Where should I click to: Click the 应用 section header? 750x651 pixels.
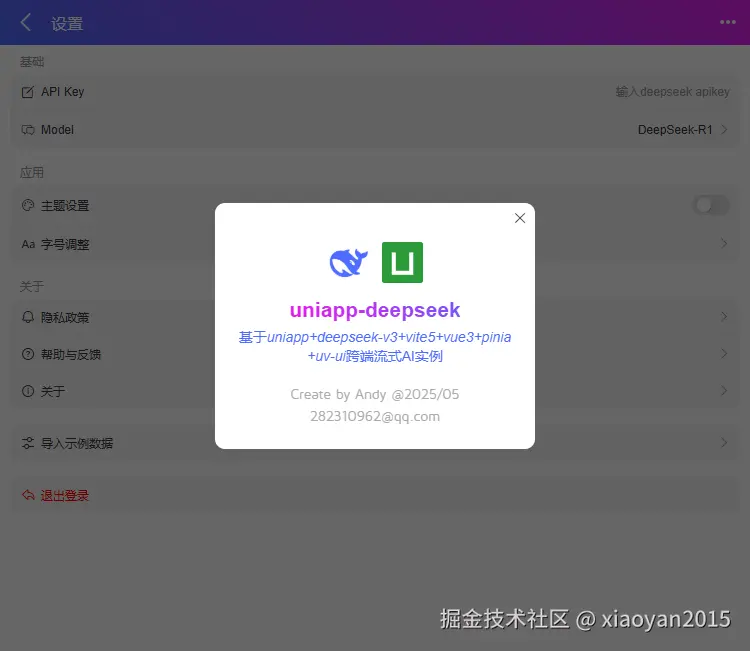[32, 172]
